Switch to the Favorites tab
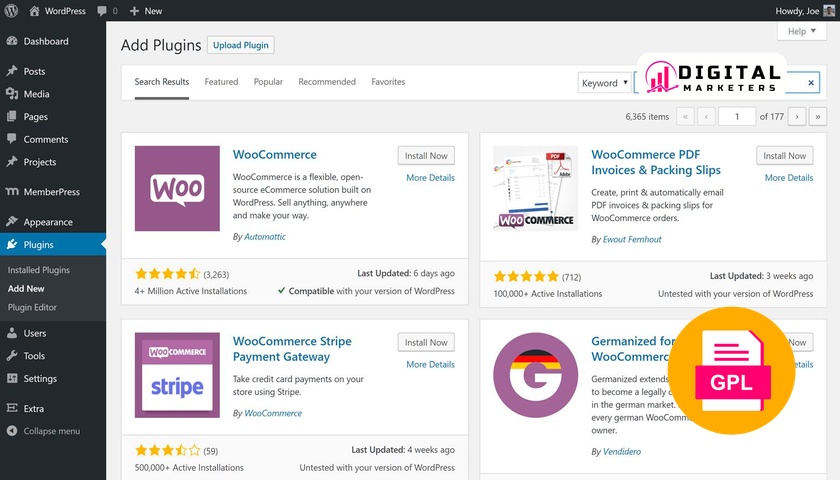 pos(388,81)
